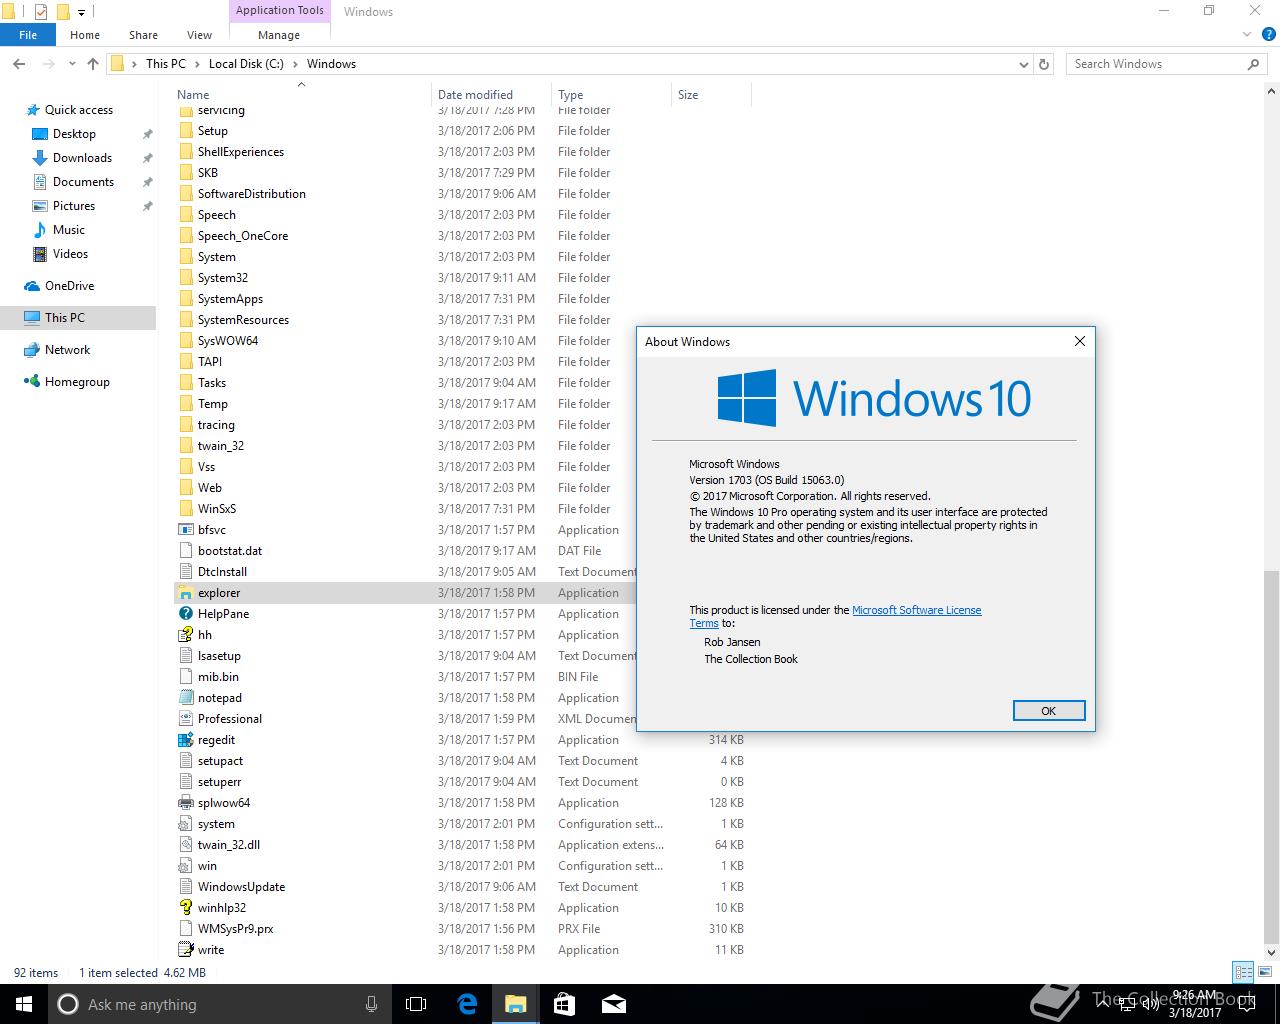Open the Manage ribbon tab
The width and height of the screenshot is (1280, 1024).
279,35
